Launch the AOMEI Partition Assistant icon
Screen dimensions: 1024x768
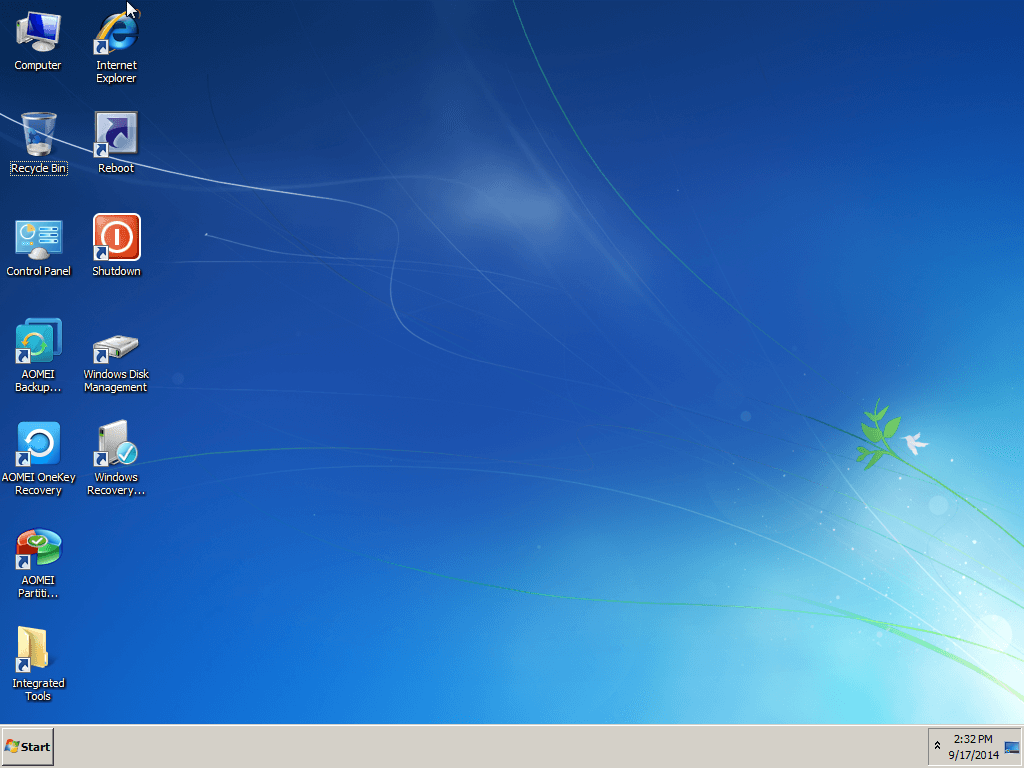tap(38, 563)
